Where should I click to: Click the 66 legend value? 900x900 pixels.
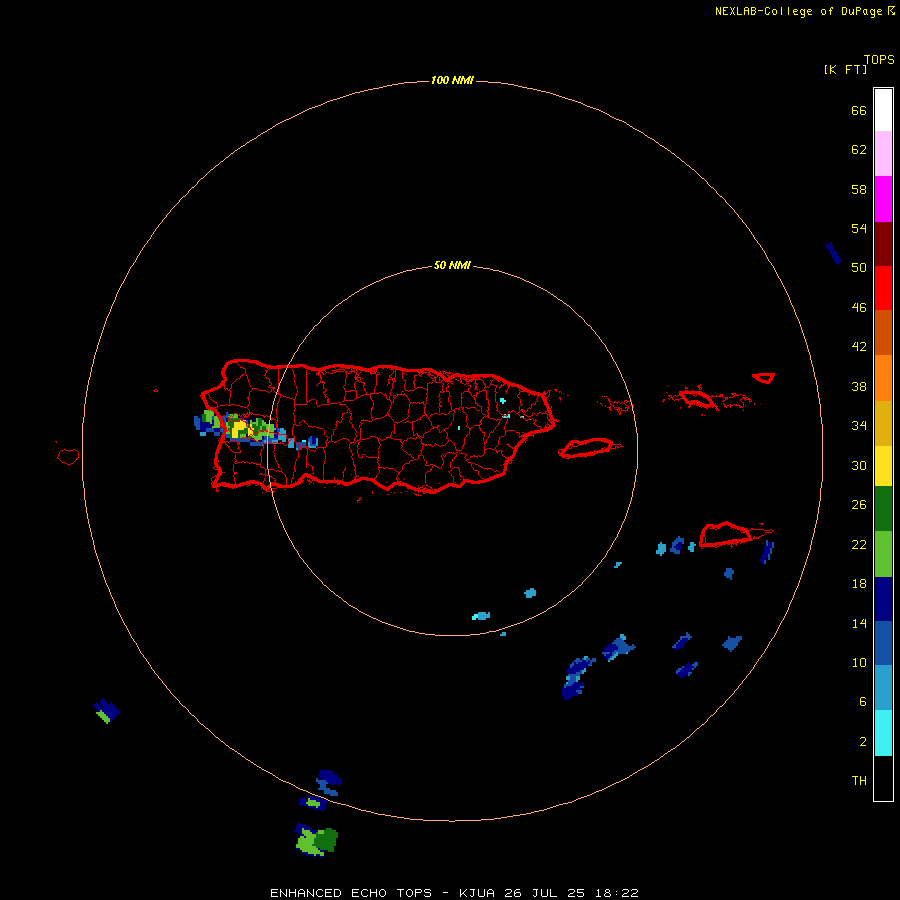(x=859, y=110)
